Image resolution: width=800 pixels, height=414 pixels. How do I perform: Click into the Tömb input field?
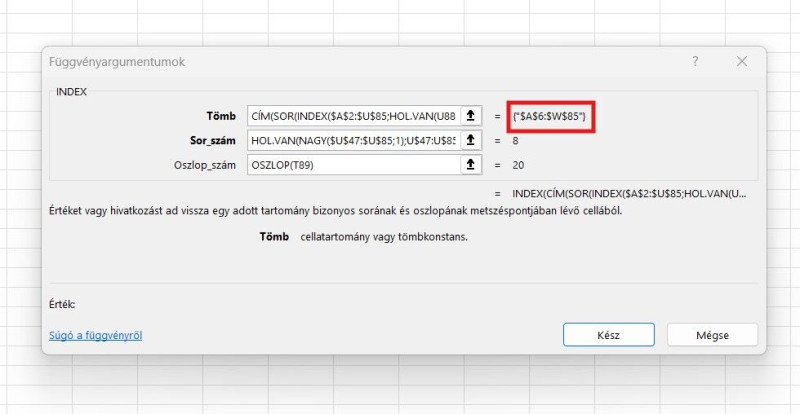(x=354, y=116)
